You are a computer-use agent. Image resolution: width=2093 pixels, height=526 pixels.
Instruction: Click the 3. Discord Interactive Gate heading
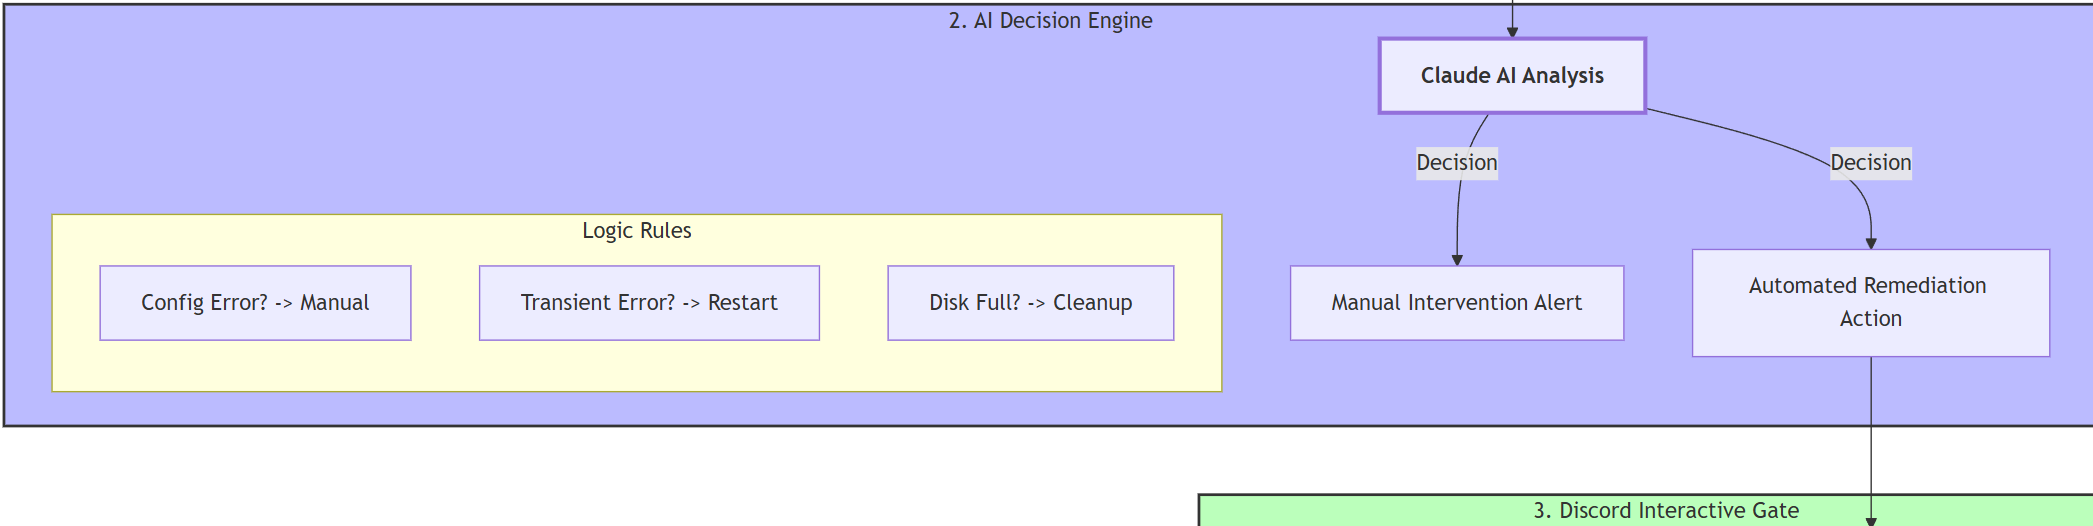coord(1666,511)
